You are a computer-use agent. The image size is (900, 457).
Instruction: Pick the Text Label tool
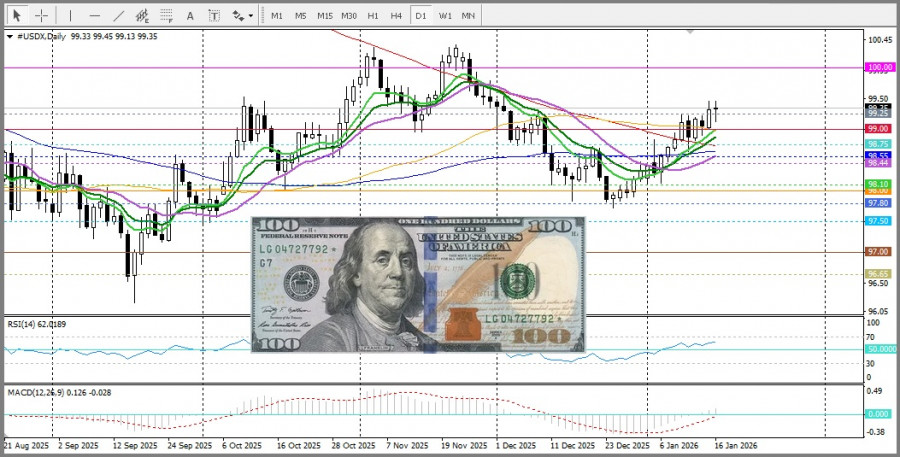(x=214, y=16)
